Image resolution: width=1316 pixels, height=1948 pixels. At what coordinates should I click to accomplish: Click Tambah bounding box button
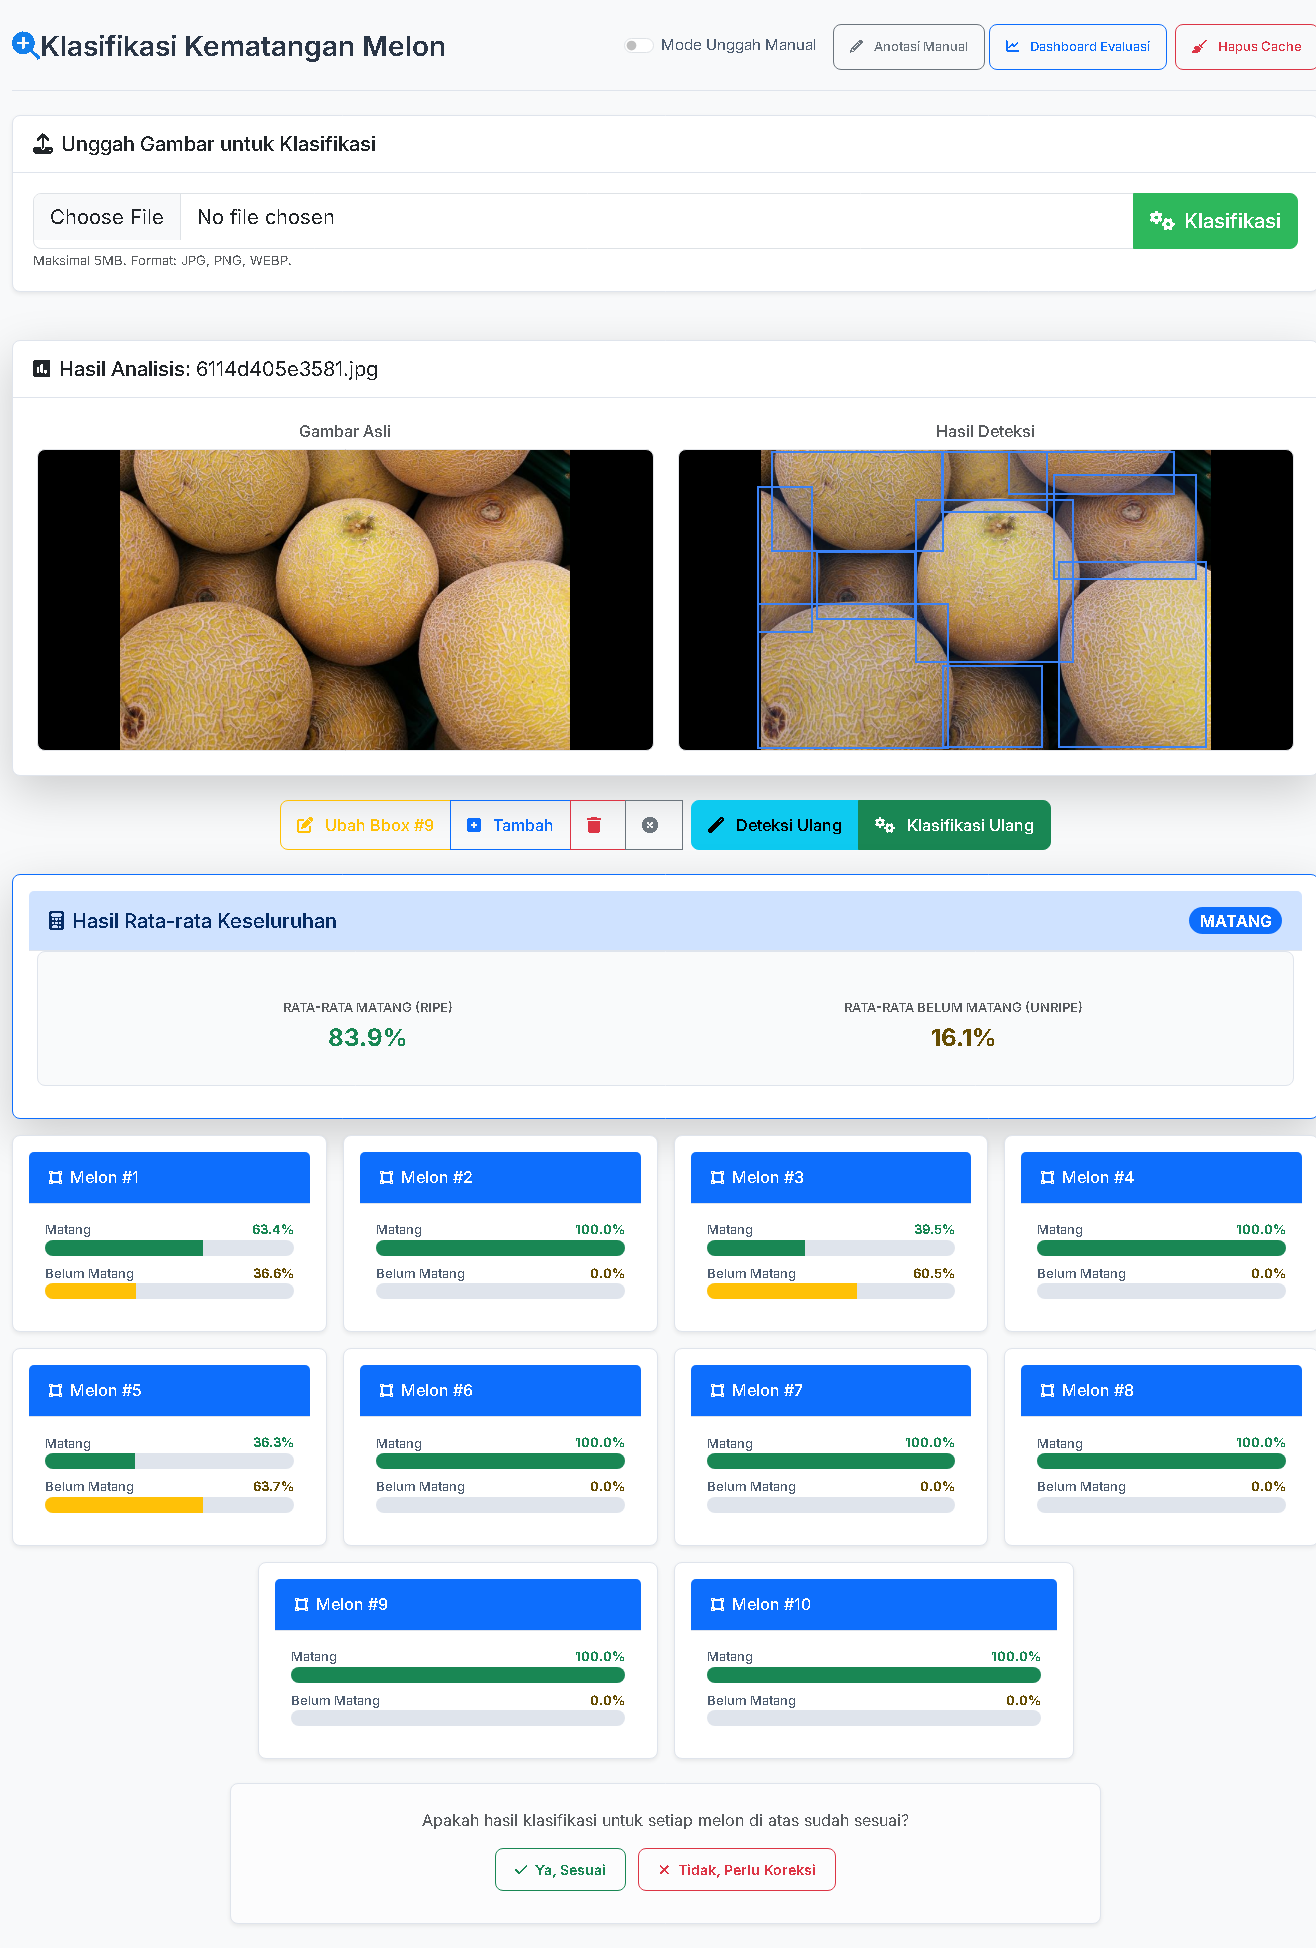tap(510, 825)
